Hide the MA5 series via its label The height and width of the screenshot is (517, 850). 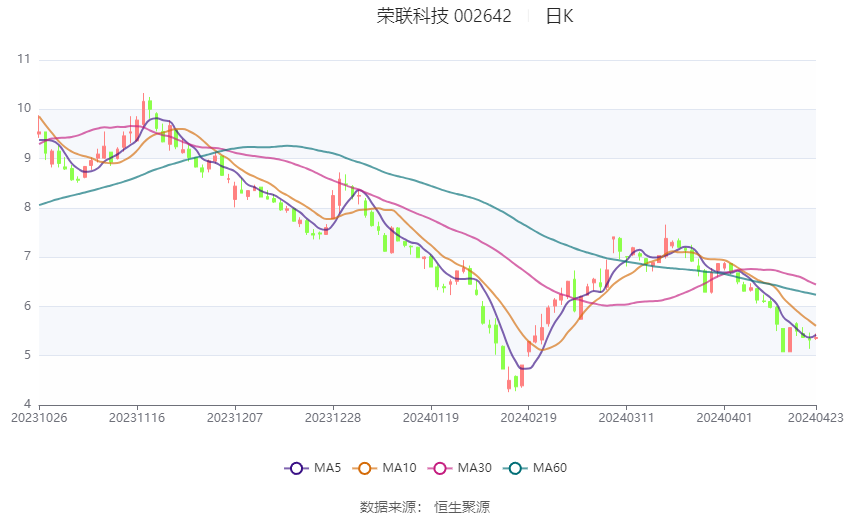(x=327, y=467)
